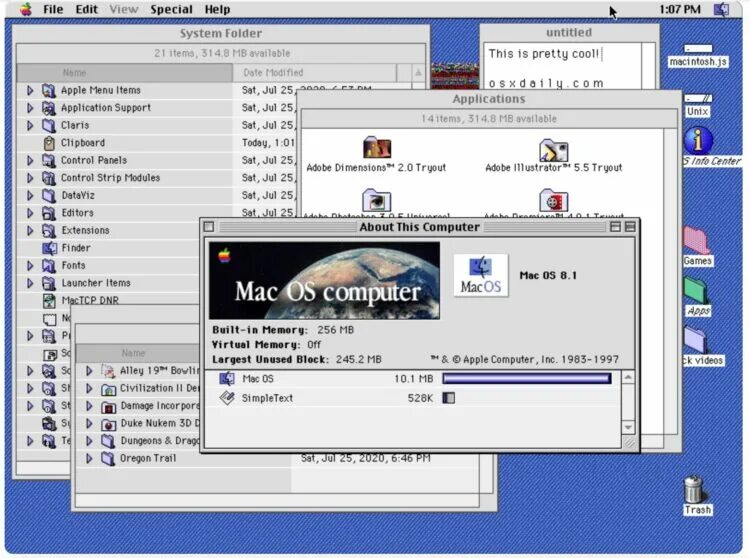The height and width of the screenshot is (558, 750).
Task: Select the Claris folder icon
Action: [x=49, y=126]
